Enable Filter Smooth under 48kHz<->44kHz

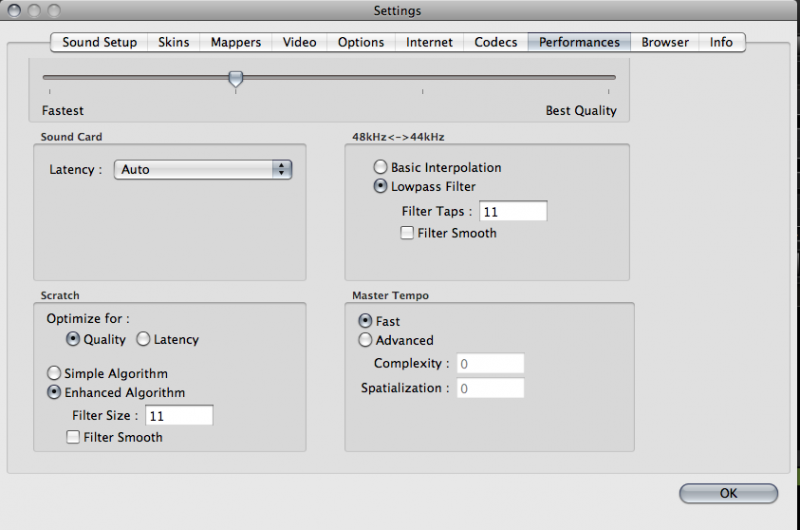[x=407, y=233]
